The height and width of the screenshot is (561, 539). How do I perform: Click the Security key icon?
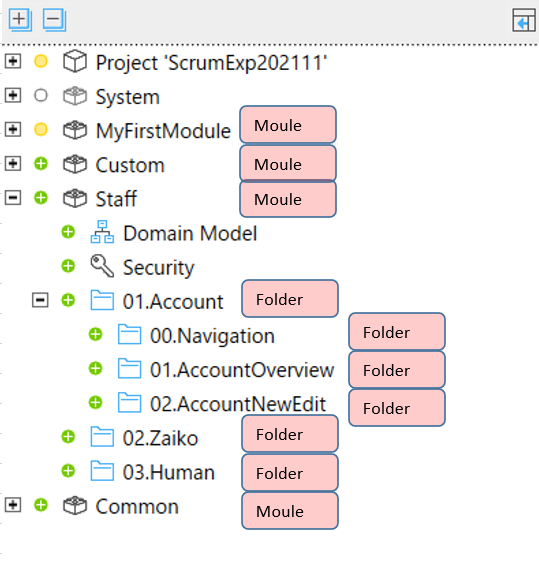click(102, 266)
